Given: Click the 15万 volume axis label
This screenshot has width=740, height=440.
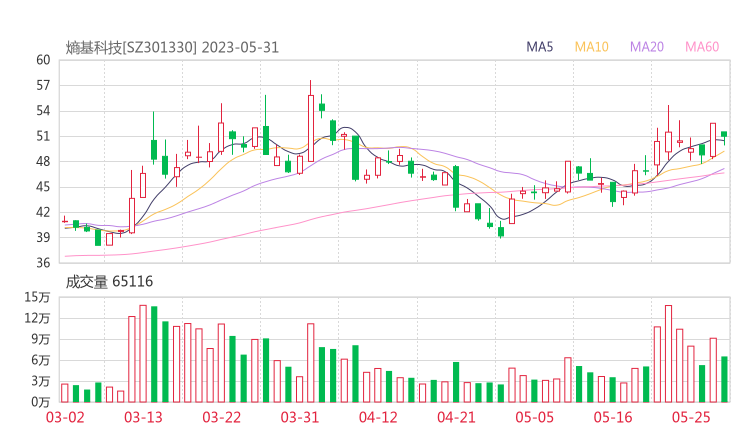Looking at the screenshot, I should click(37, 297).
